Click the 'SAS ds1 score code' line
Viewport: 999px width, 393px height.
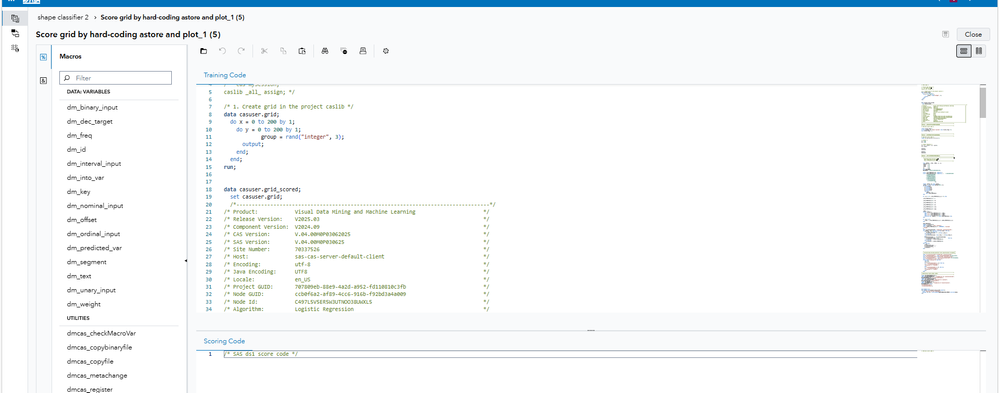[x=261, y=354]
